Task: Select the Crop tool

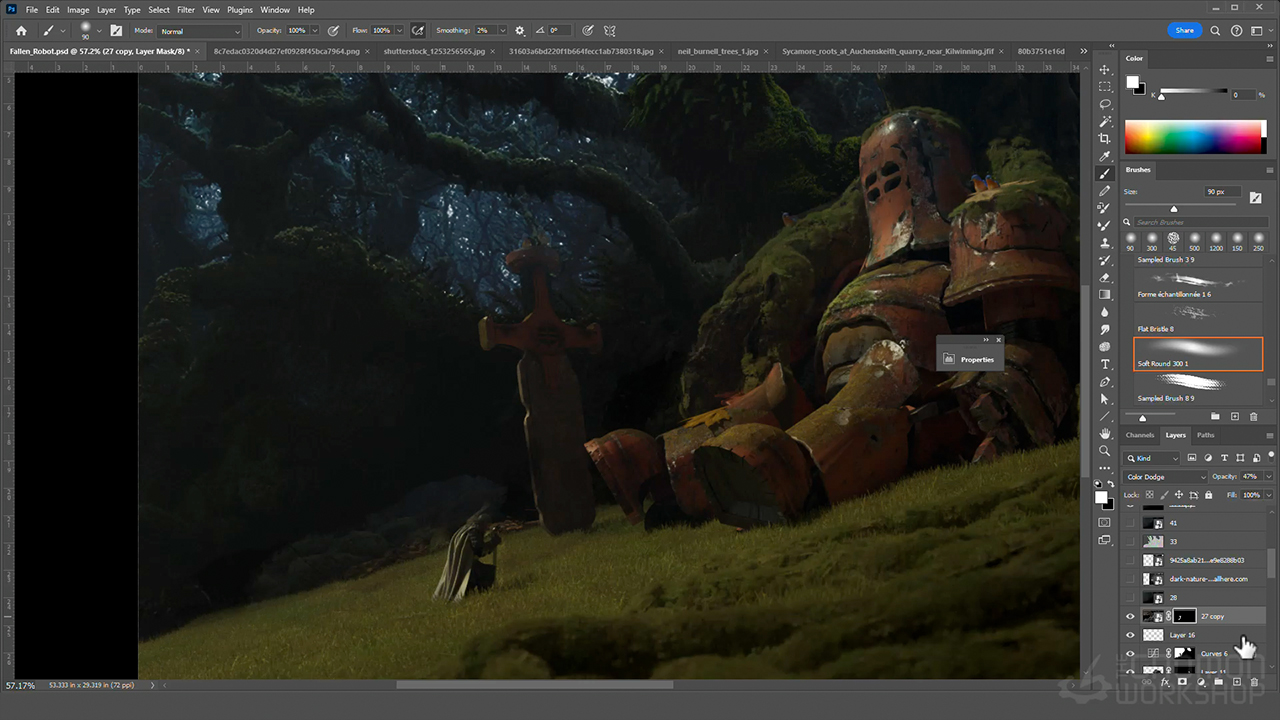Action: click(x=1105, y=139)
